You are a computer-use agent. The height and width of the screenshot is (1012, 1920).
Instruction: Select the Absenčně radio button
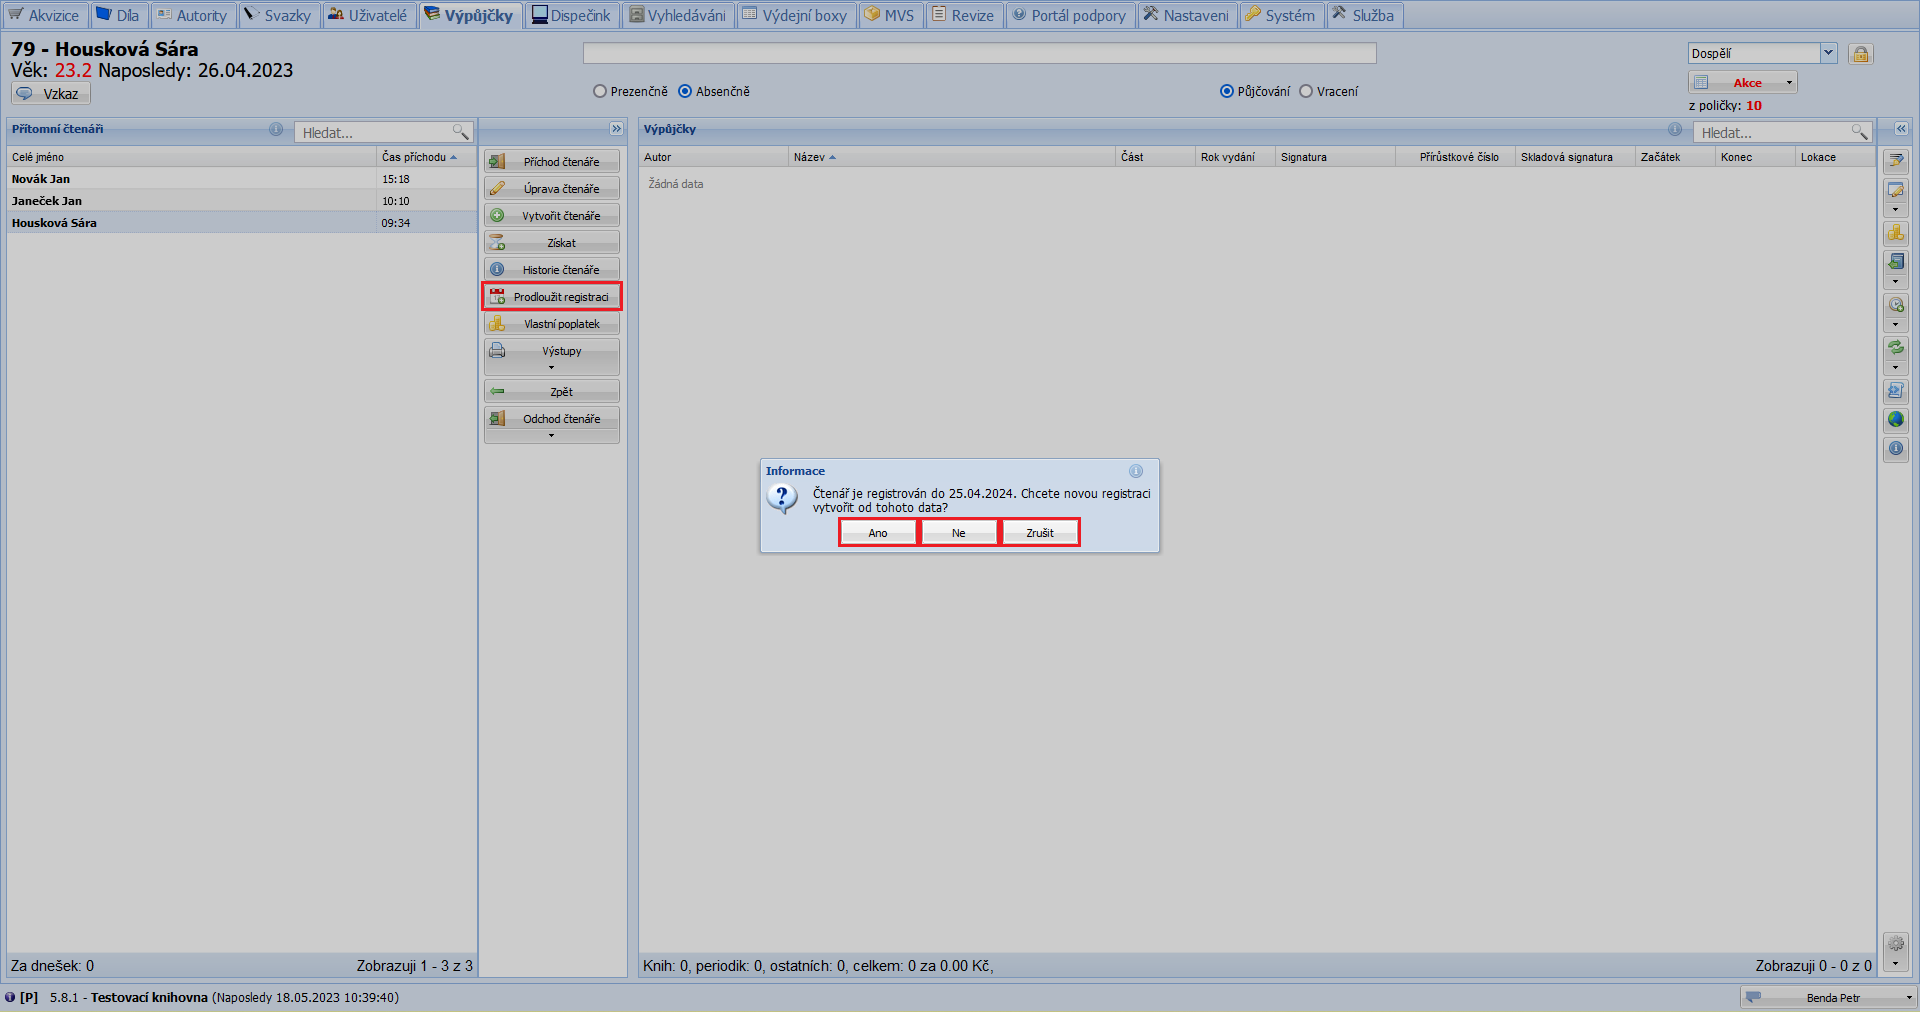click(685, 91)
